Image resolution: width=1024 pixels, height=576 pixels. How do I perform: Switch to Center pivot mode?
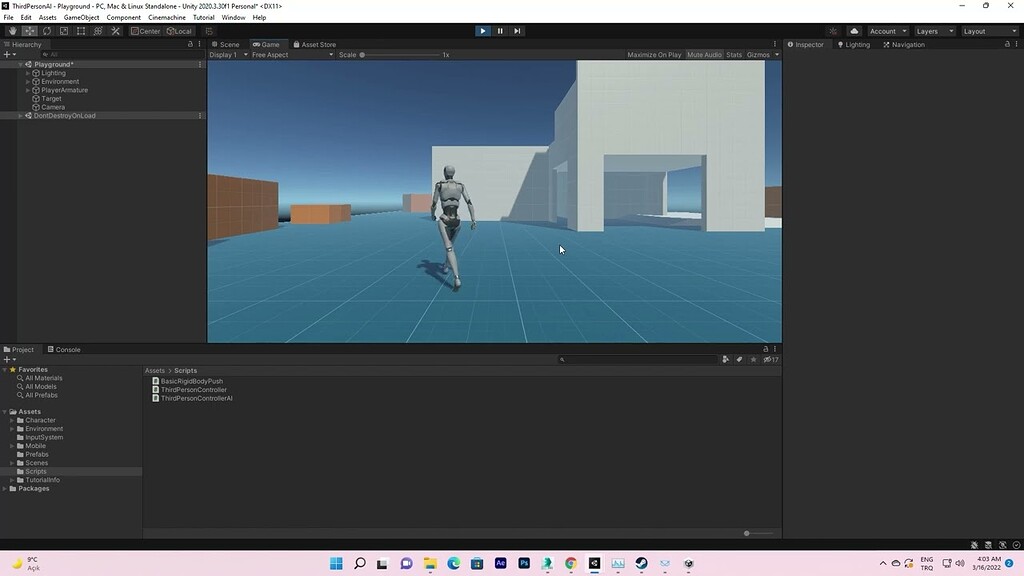[x=146, y=30]
